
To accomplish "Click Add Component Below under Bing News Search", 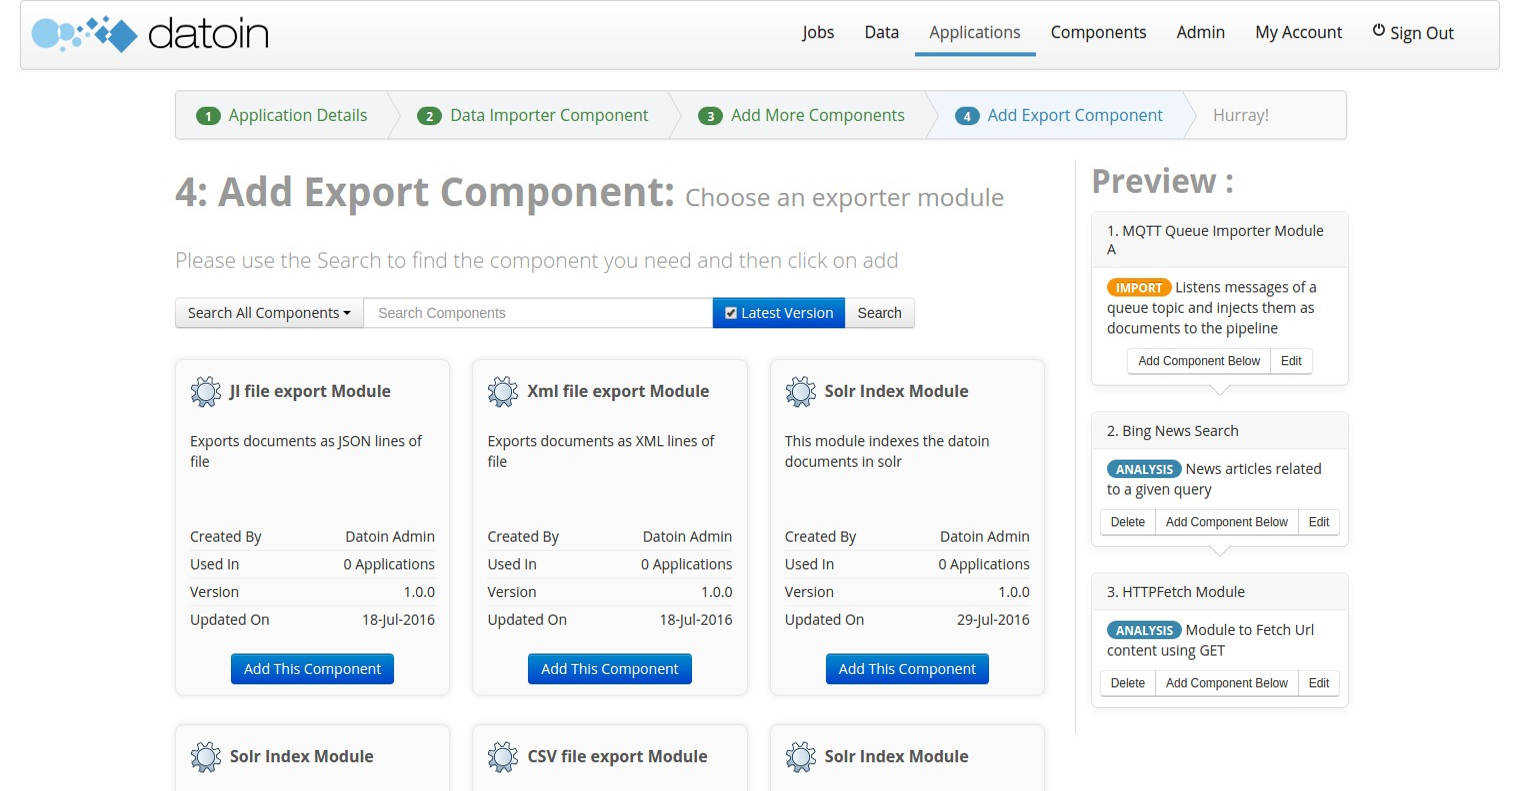I will point(1227,522).
